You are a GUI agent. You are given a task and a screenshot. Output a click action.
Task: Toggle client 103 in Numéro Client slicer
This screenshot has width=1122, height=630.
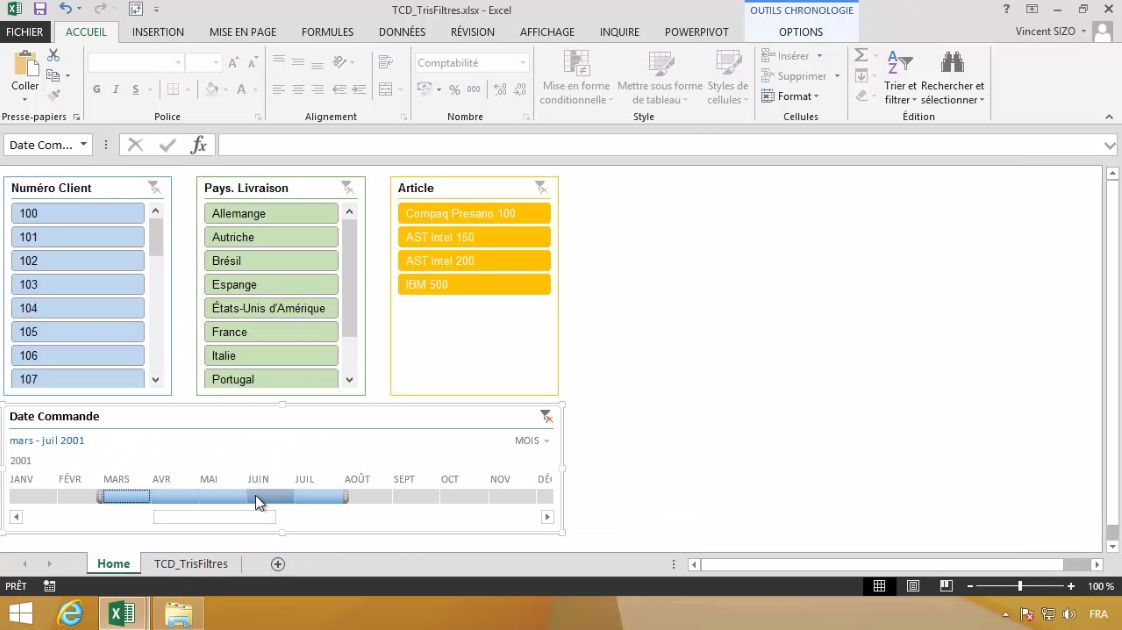(78, 285)
